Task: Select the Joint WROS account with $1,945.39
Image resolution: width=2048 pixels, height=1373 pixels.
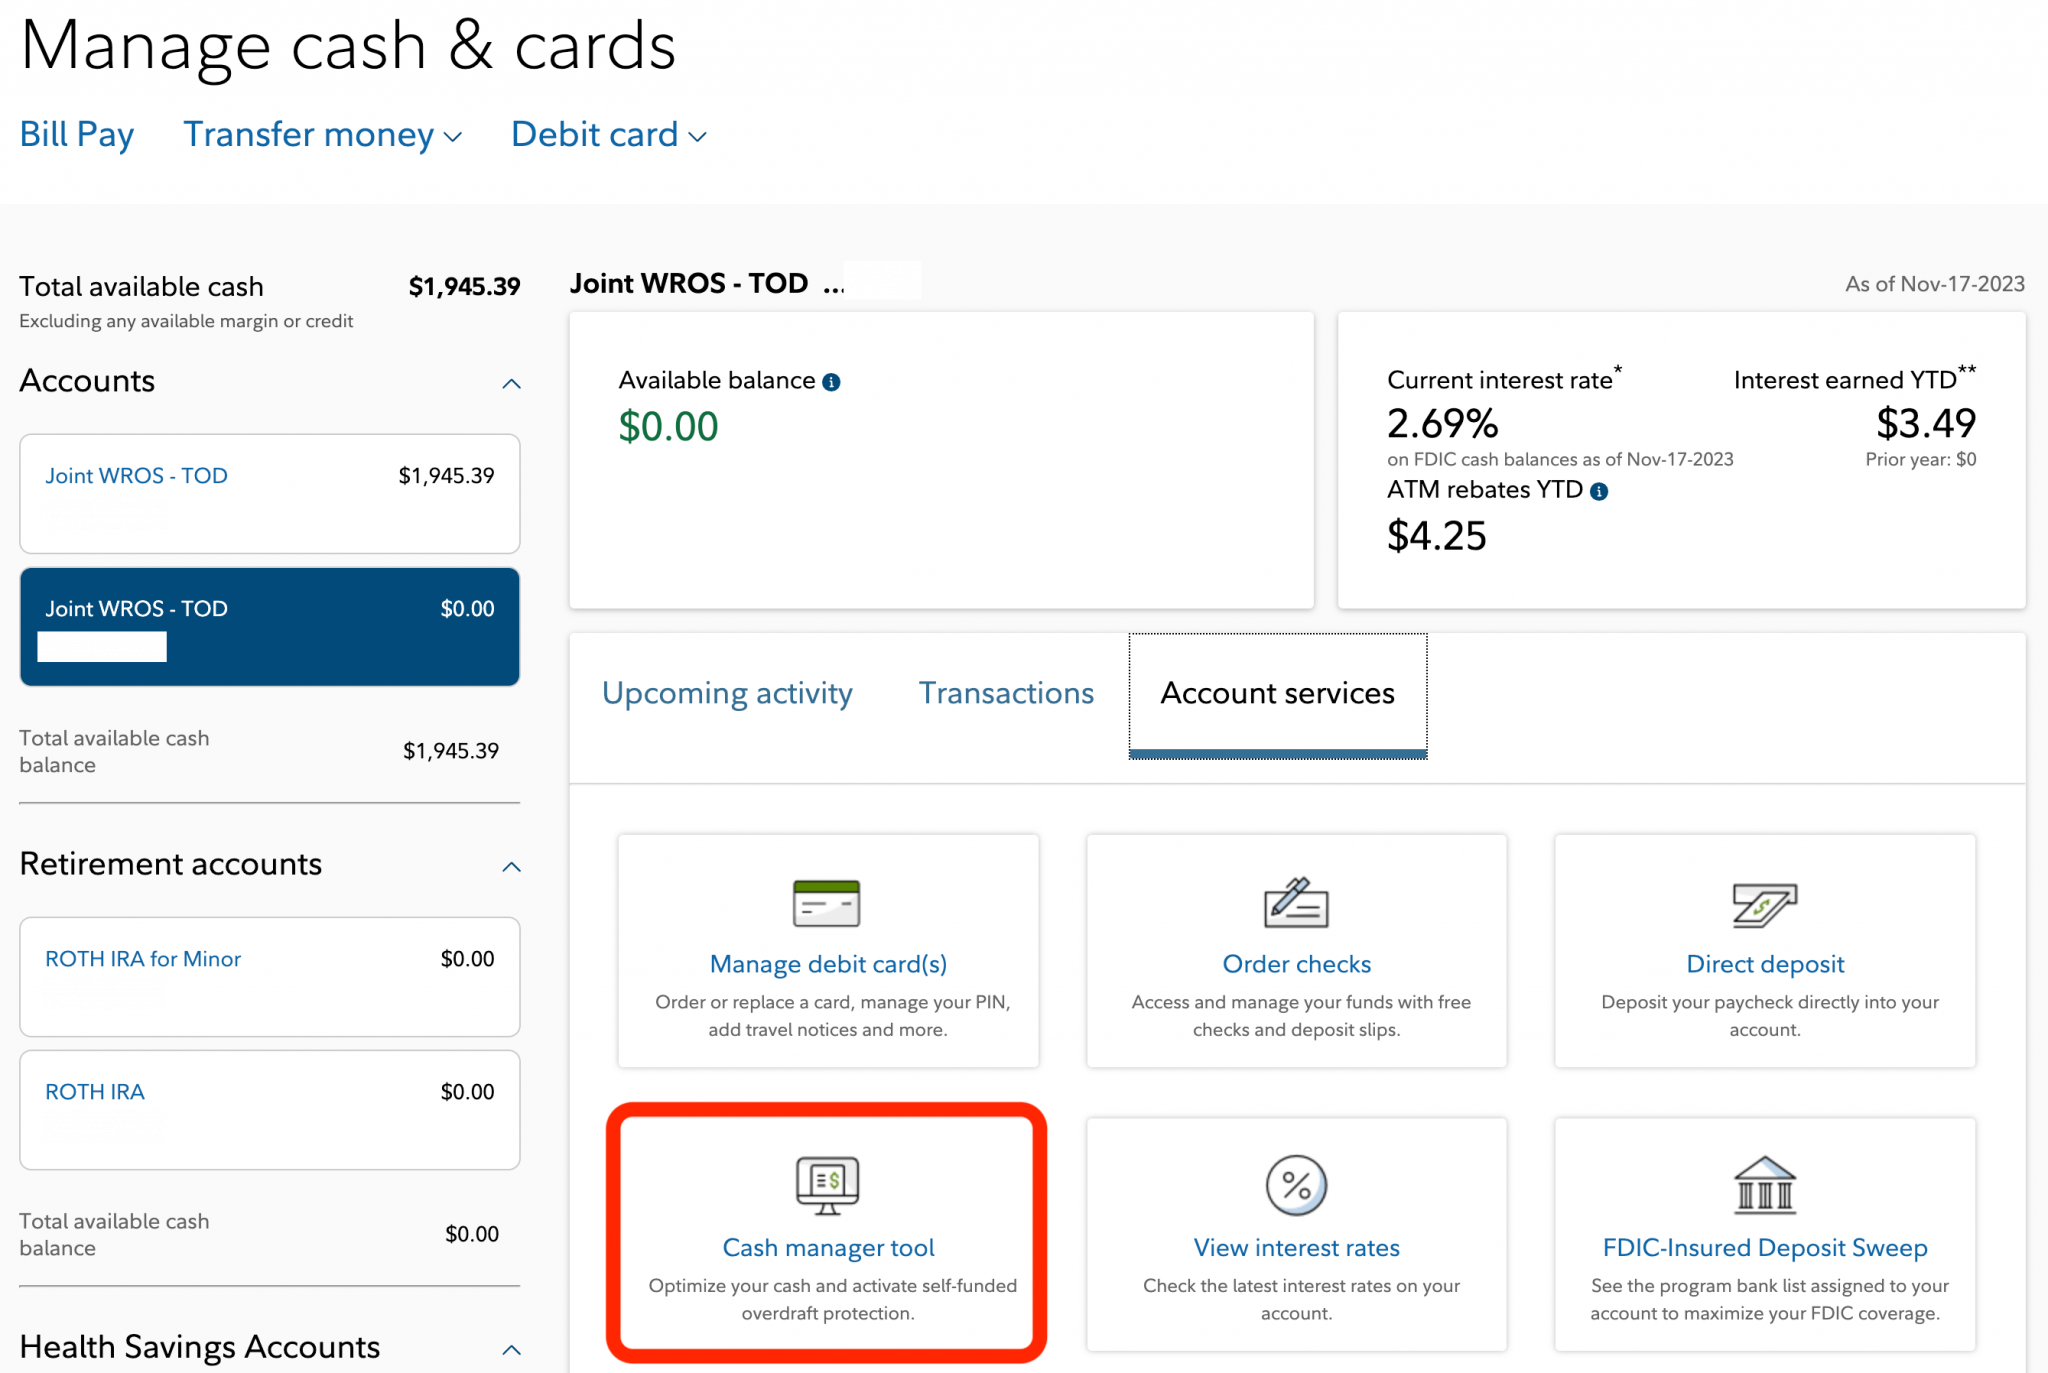Action: [136, 476]
